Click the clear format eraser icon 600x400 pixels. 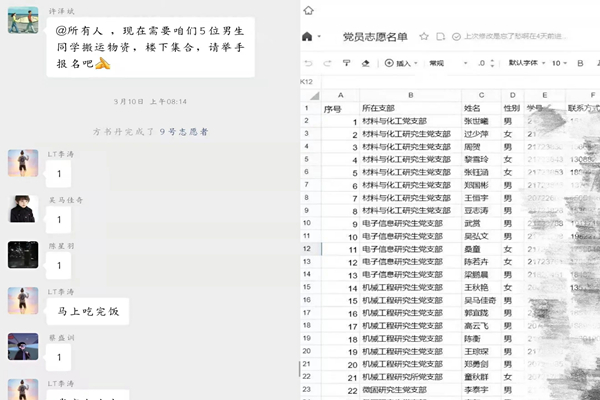(365, 62)
